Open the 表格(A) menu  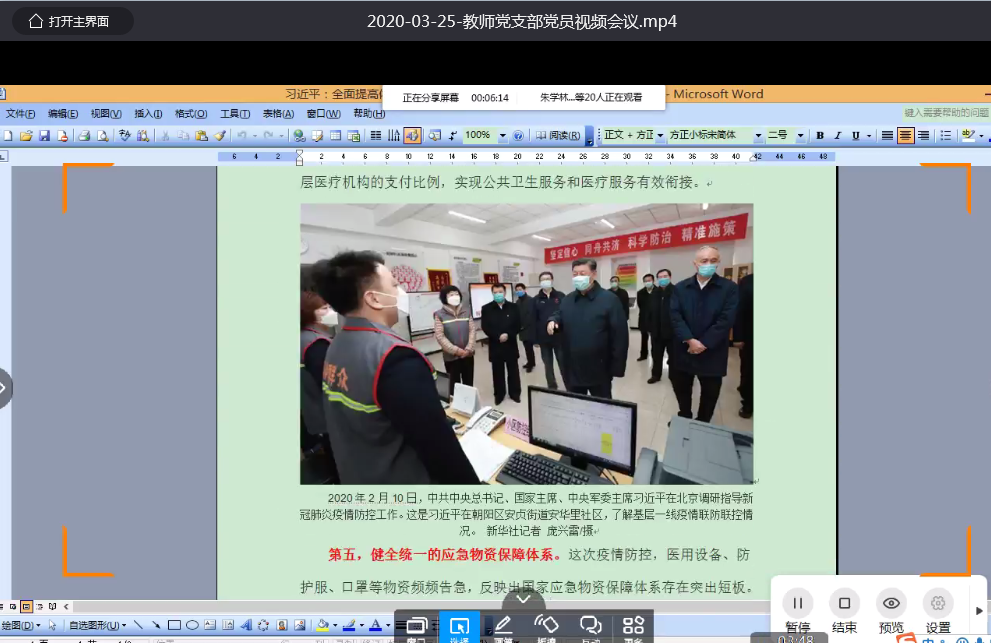[x=278, y=114]
